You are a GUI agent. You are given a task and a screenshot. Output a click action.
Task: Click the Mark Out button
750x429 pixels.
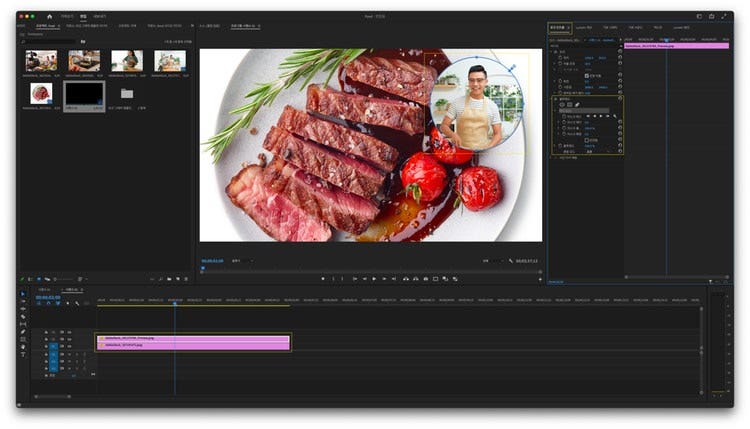pyautogui.click(x=342, y=279)
